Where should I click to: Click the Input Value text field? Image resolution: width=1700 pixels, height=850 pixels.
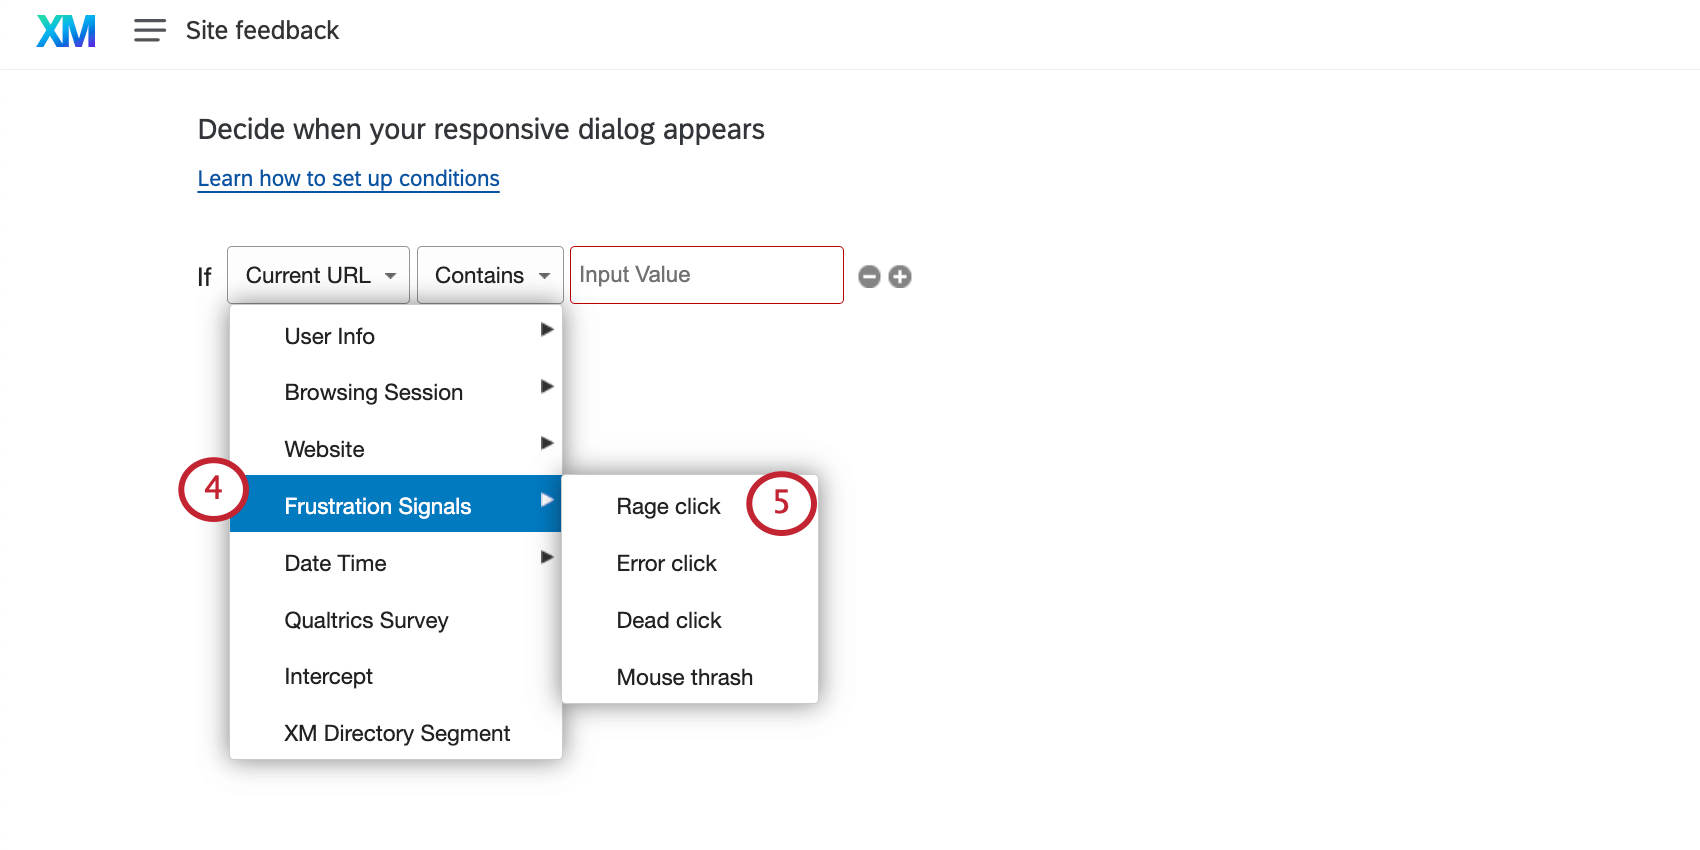tap(707, 275)
